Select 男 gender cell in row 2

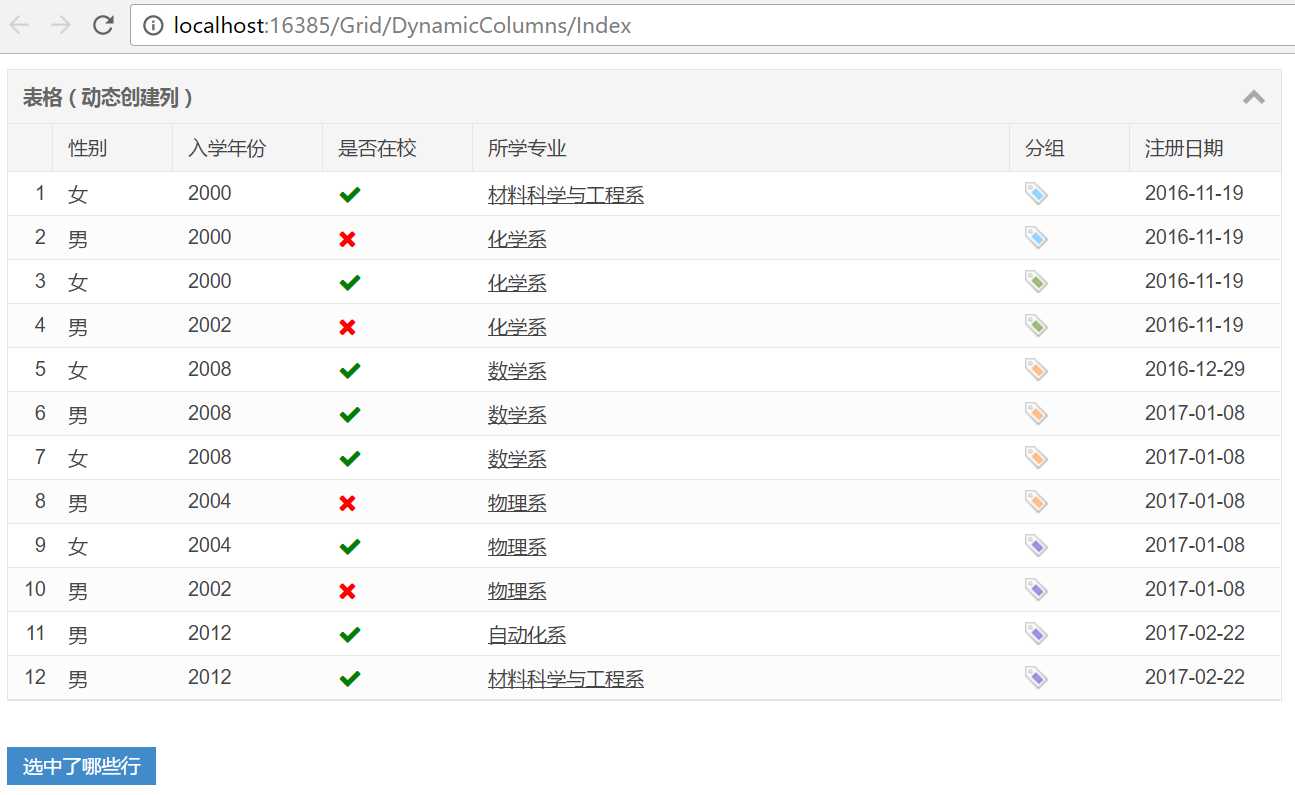tap(78, 239)
